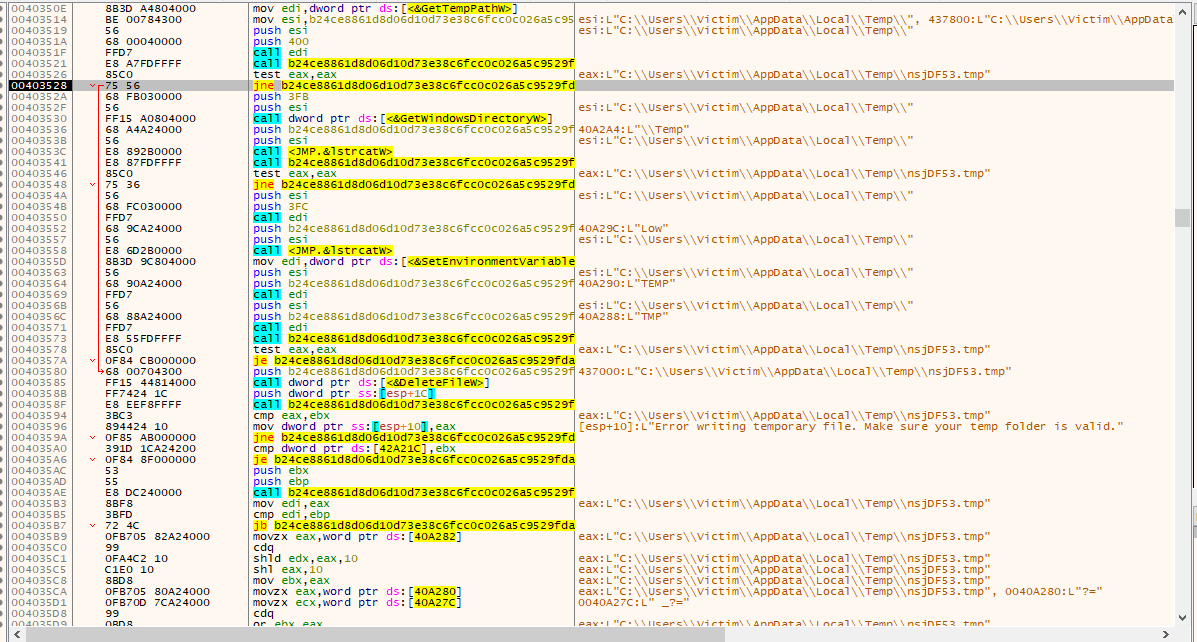Click the horizontal scrollbar thumb
Viewport: 1197px width, 642px height.
point(370,634)
